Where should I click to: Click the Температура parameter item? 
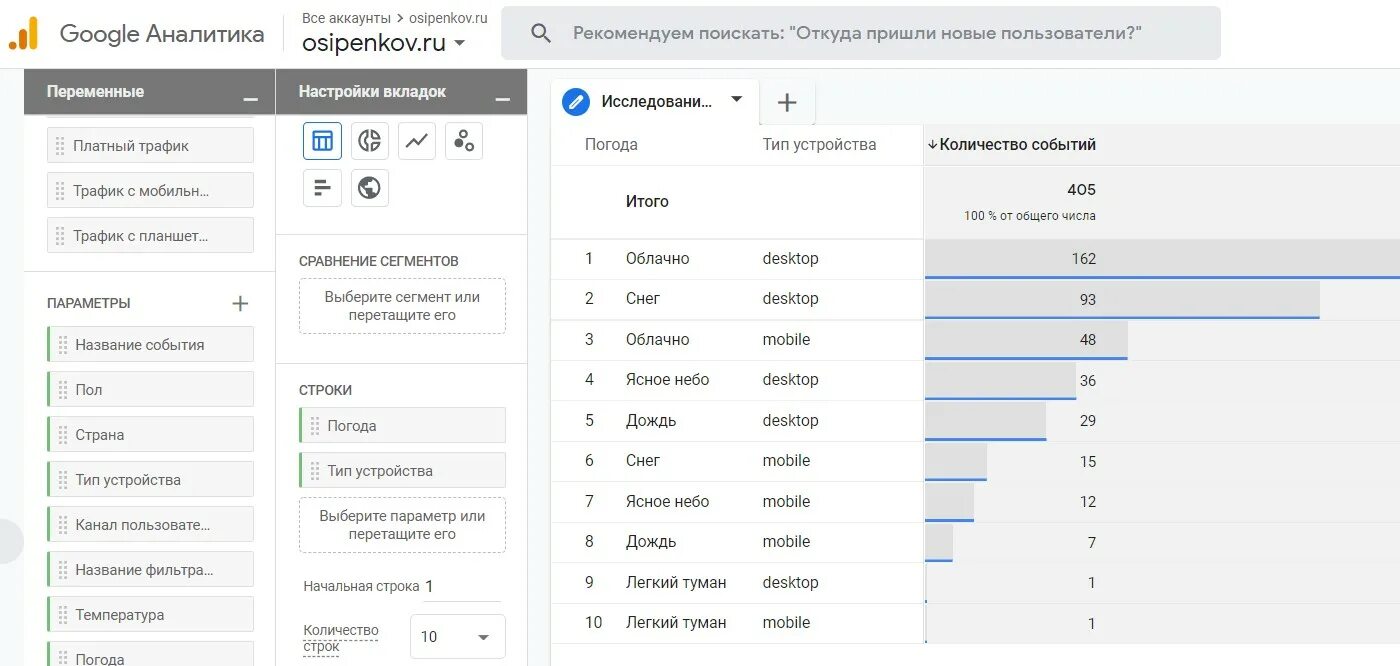[150, 615]
